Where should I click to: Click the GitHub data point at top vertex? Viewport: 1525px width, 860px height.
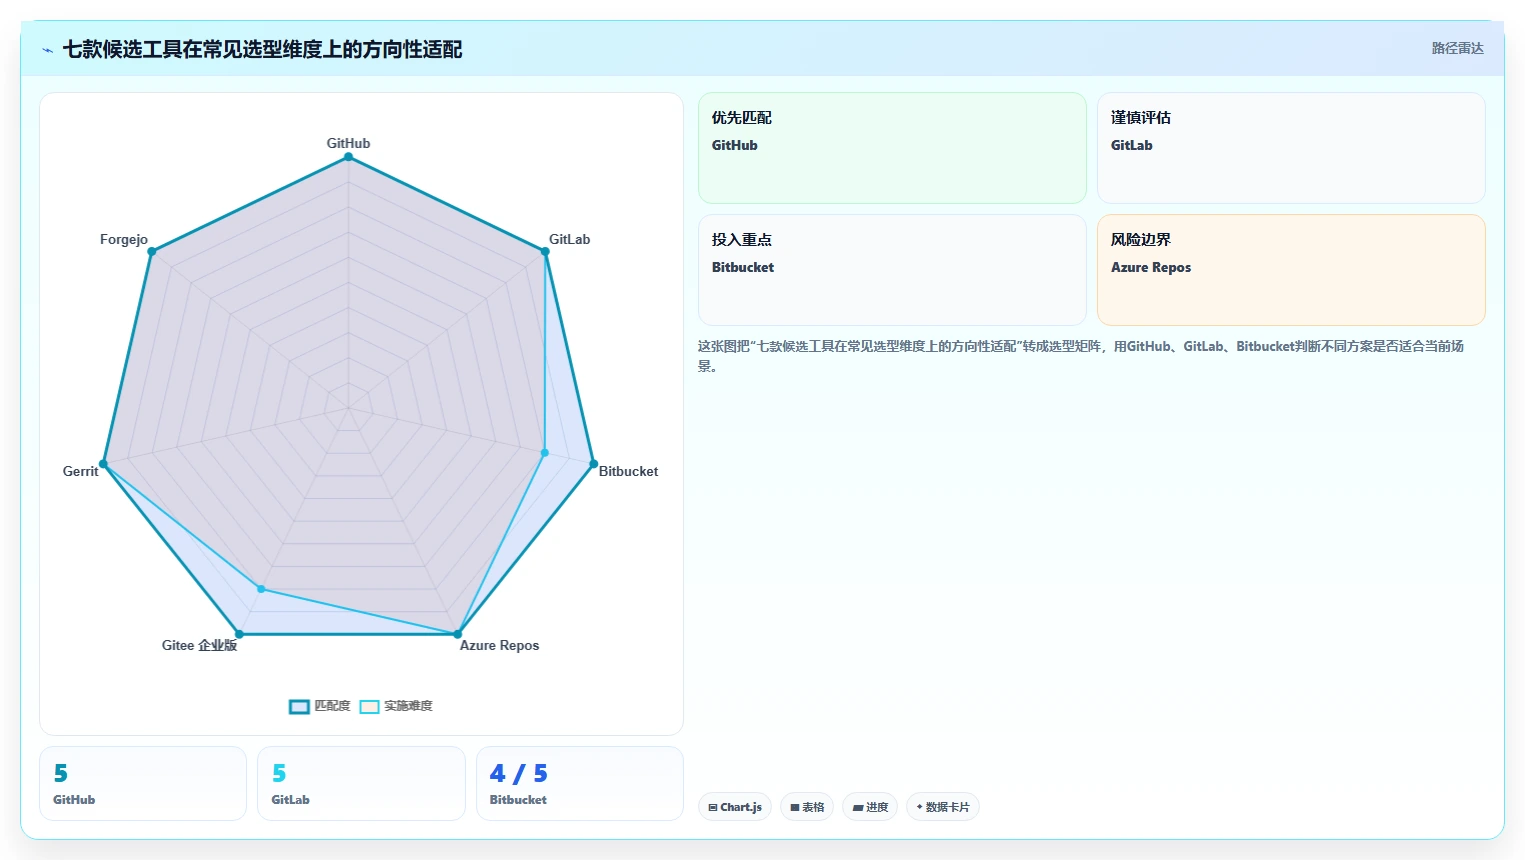tap(348, 157)
